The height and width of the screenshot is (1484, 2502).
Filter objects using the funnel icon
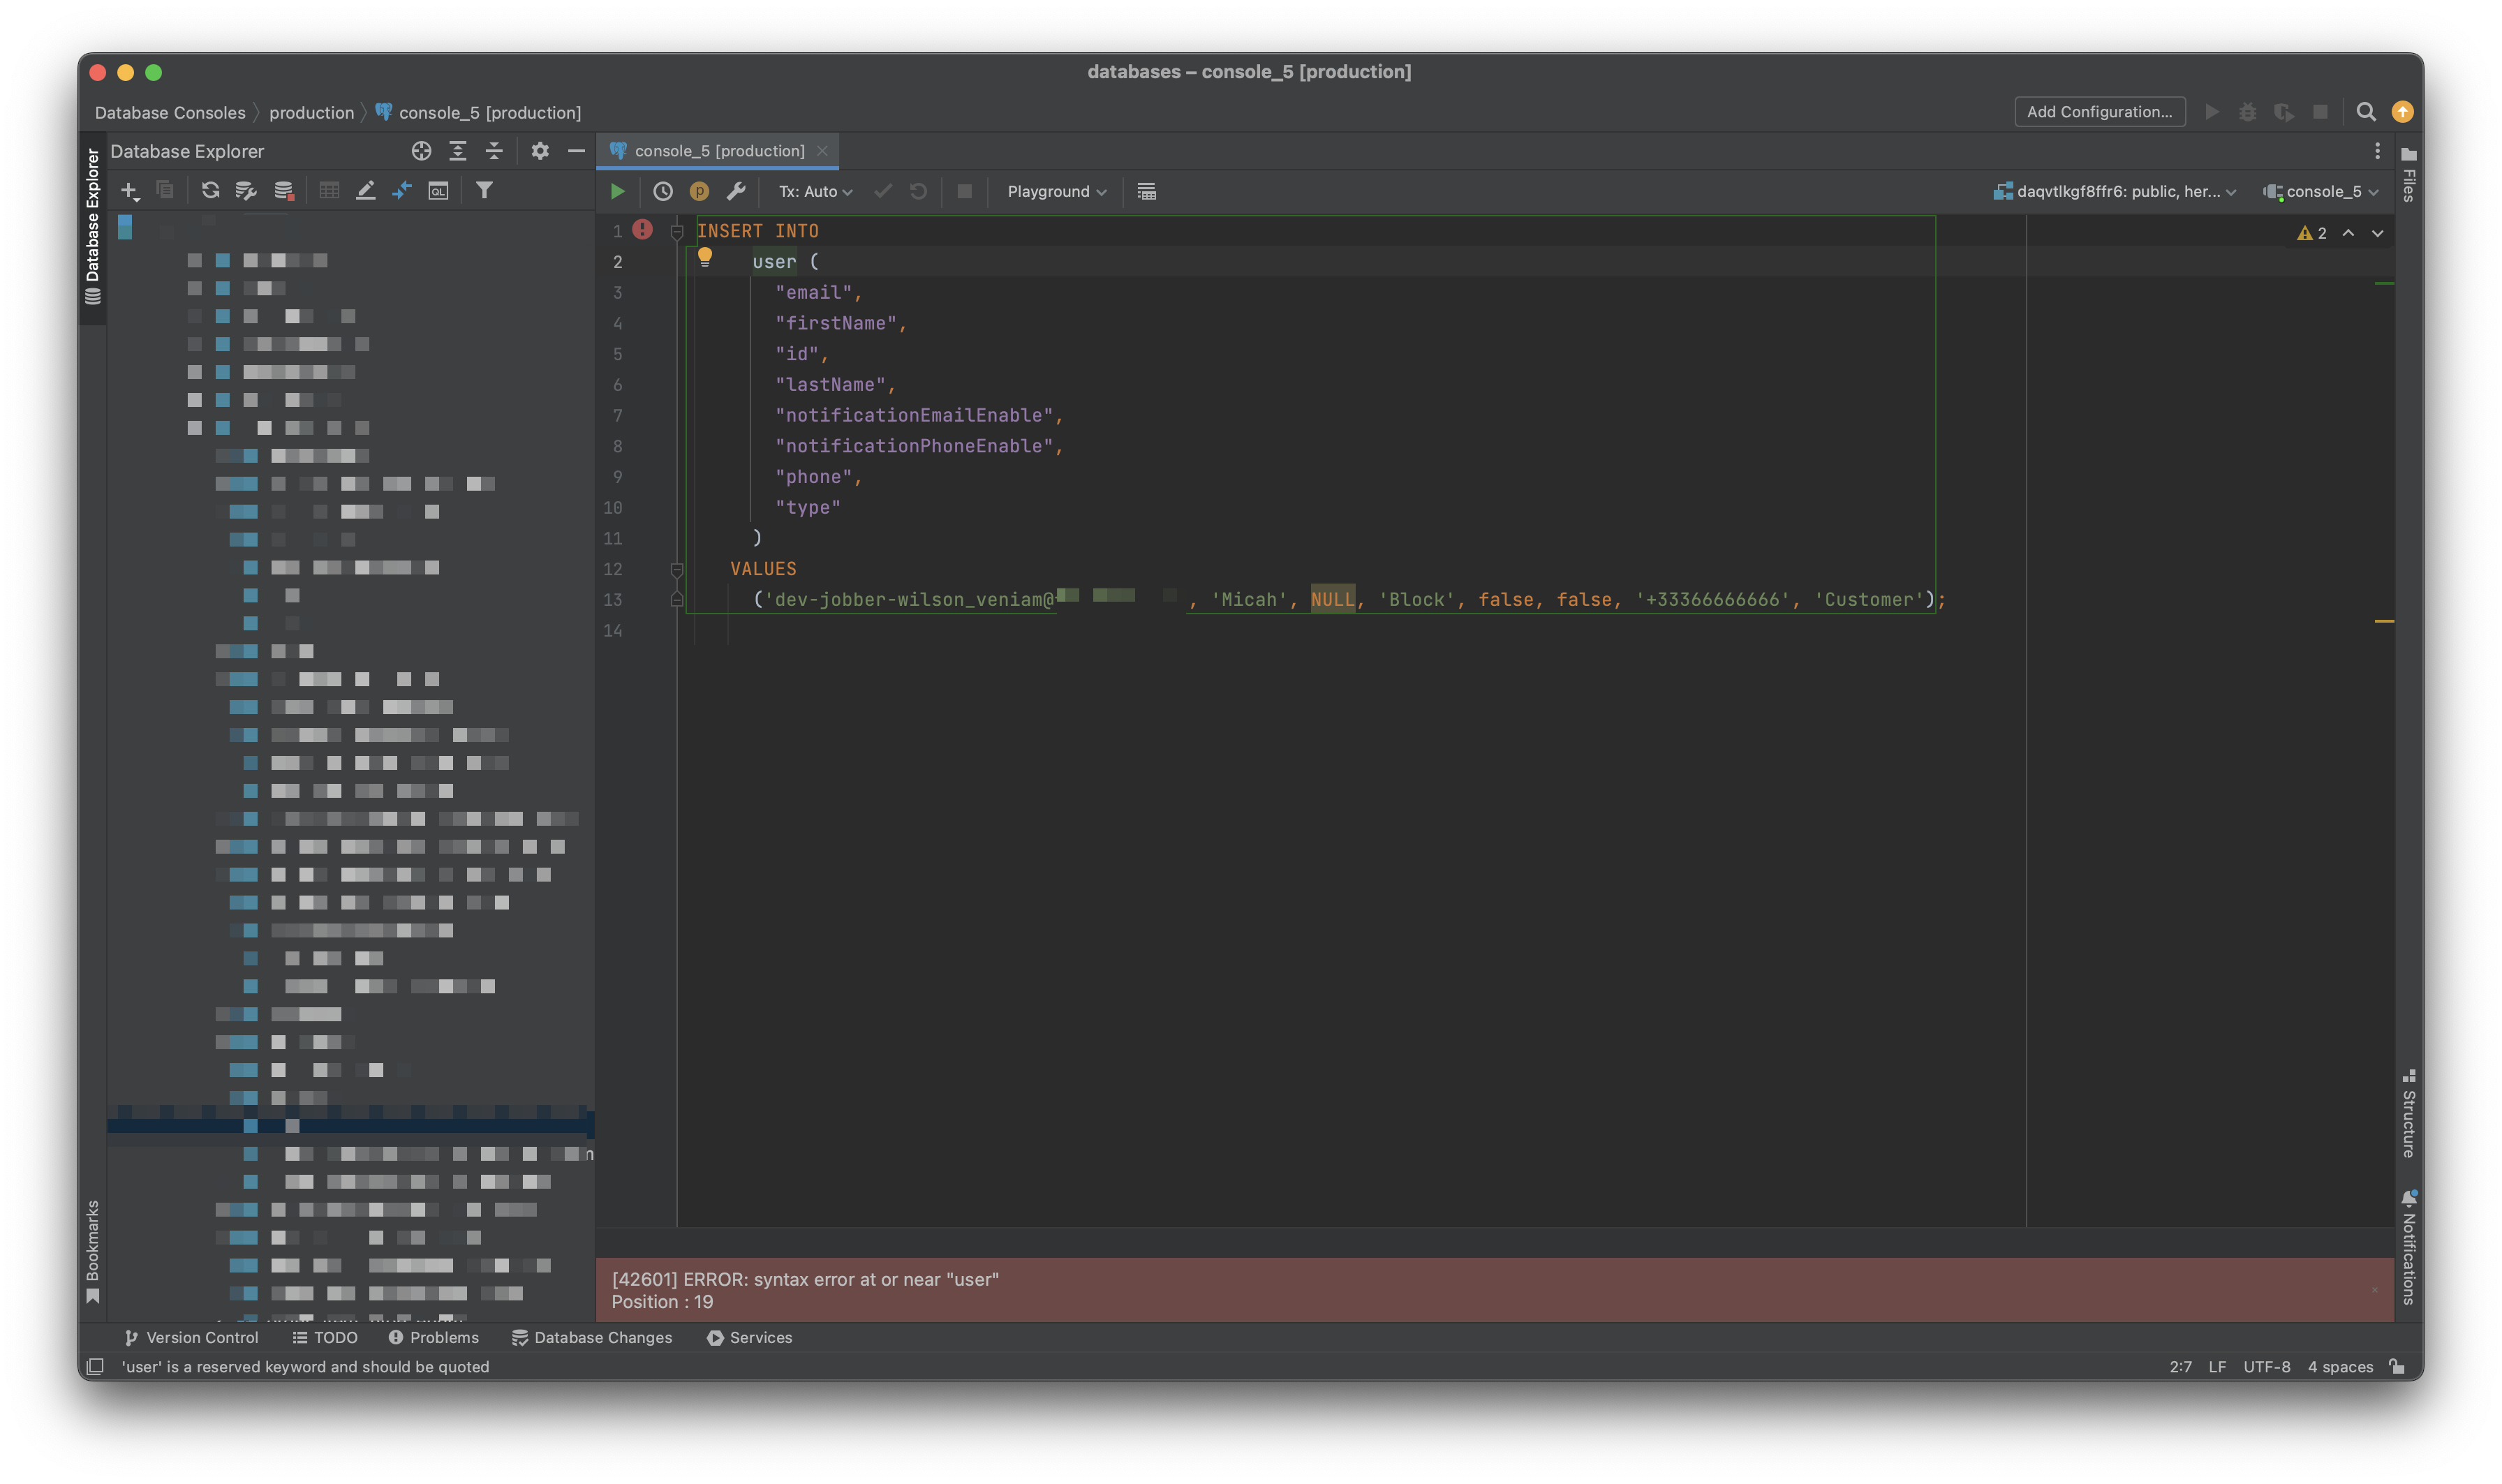484,190
